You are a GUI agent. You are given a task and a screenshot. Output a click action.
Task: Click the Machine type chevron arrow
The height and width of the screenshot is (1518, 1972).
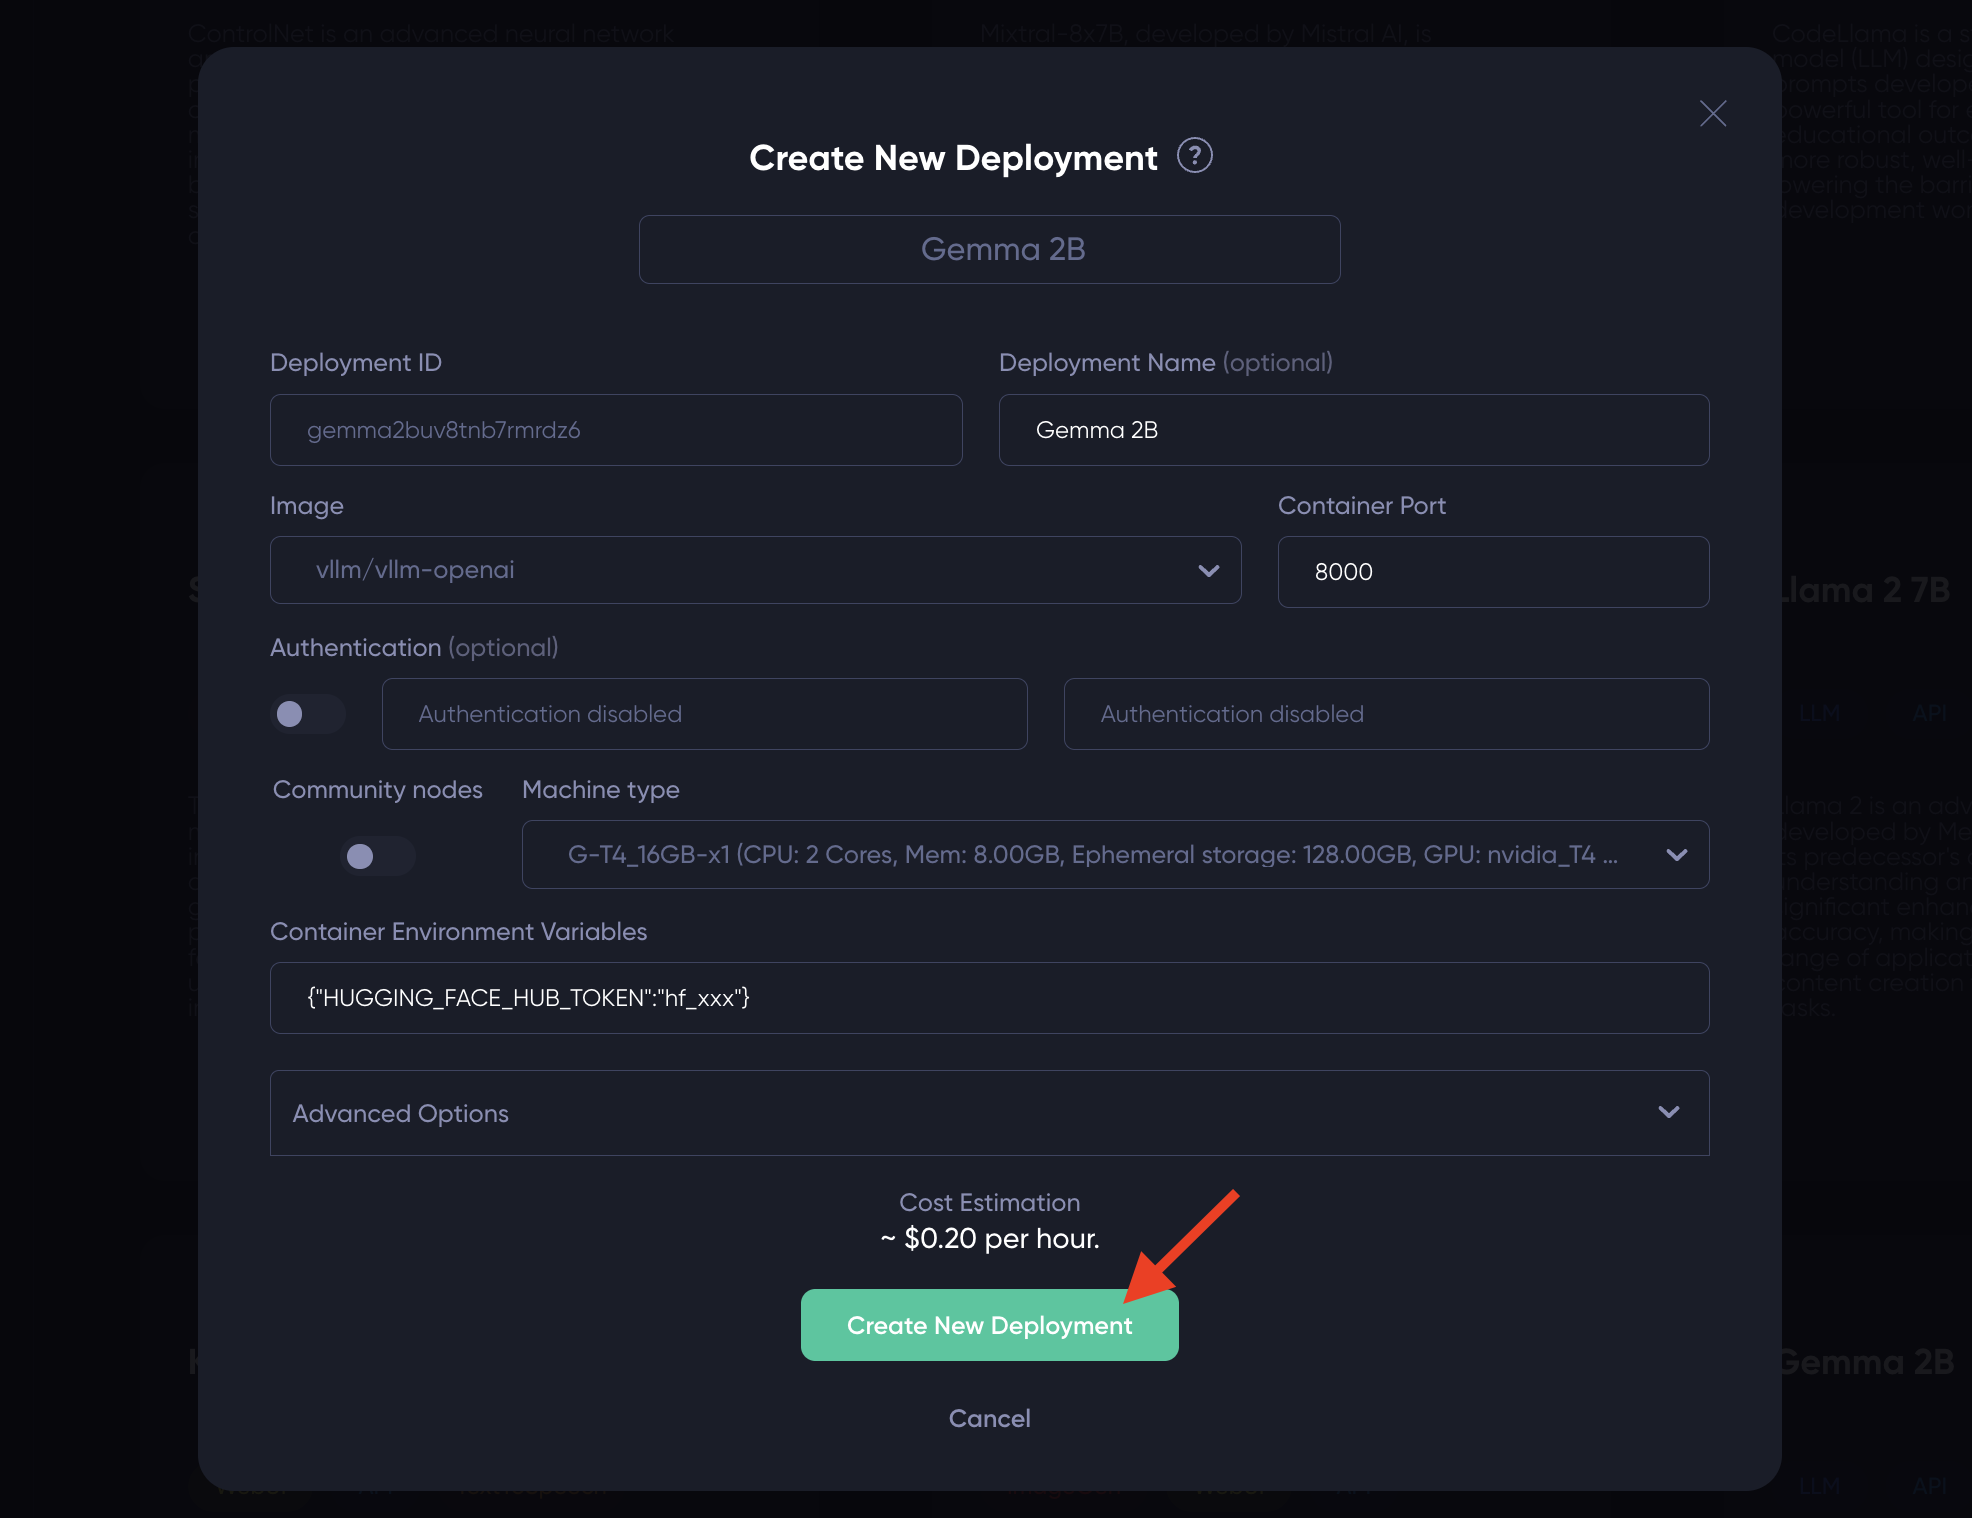tap(1676, 855)
